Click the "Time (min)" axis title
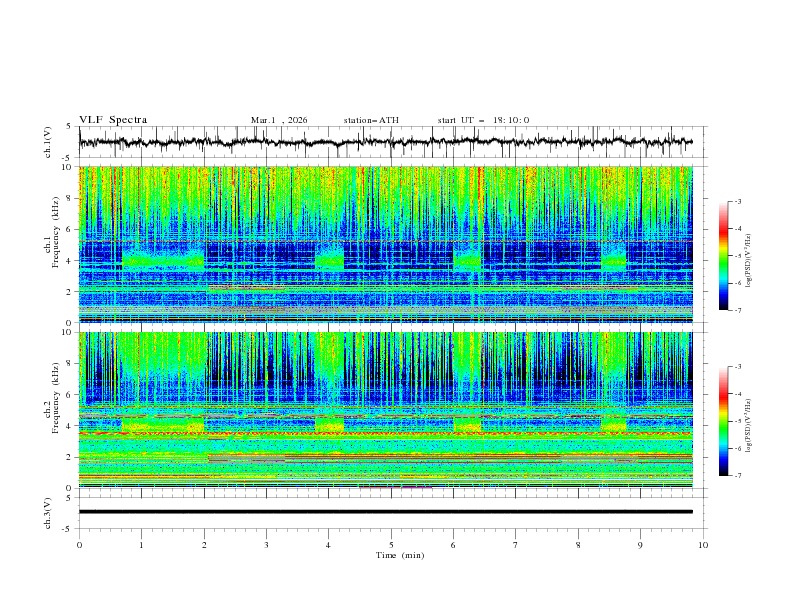Viewport: 792px width, 612px height. pyautogui.click(x=400, y=555)
